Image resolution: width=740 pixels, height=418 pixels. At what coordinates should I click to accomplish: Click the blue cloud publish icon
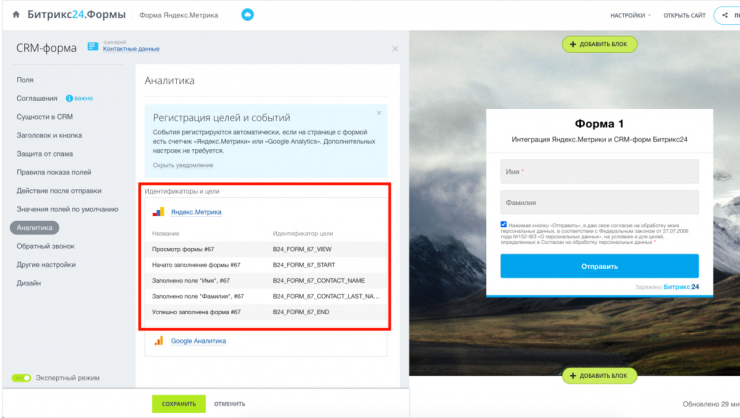click(247, 15)
